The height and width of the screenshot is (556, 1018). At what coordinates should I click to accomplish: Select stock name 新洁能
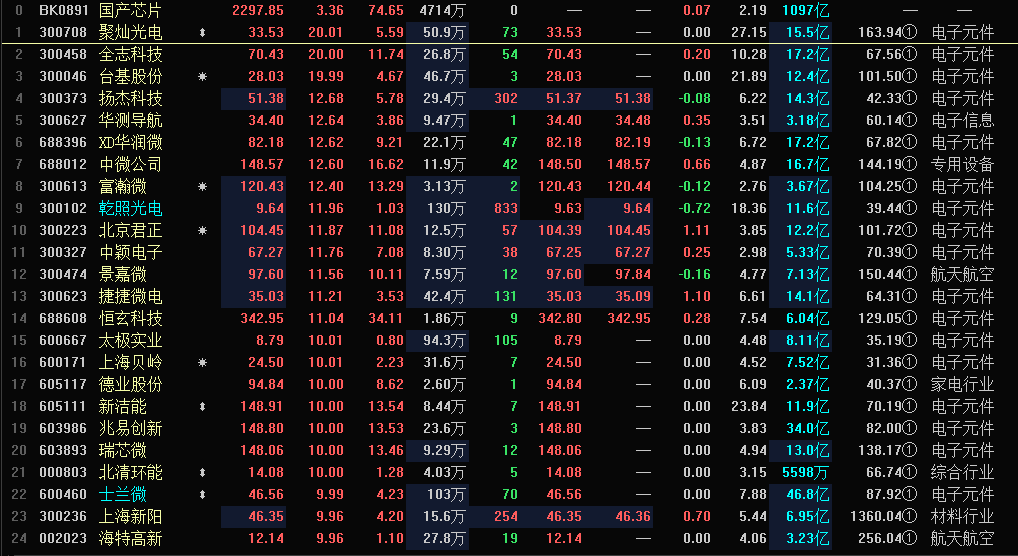point(122,407)
